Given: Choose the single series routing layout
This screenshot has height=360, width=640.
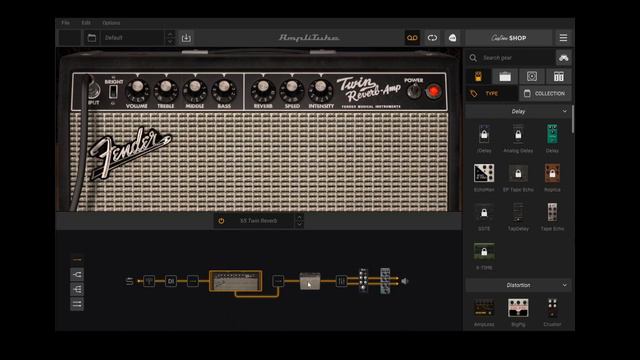Looking at the screenshot, I should 77,260.
